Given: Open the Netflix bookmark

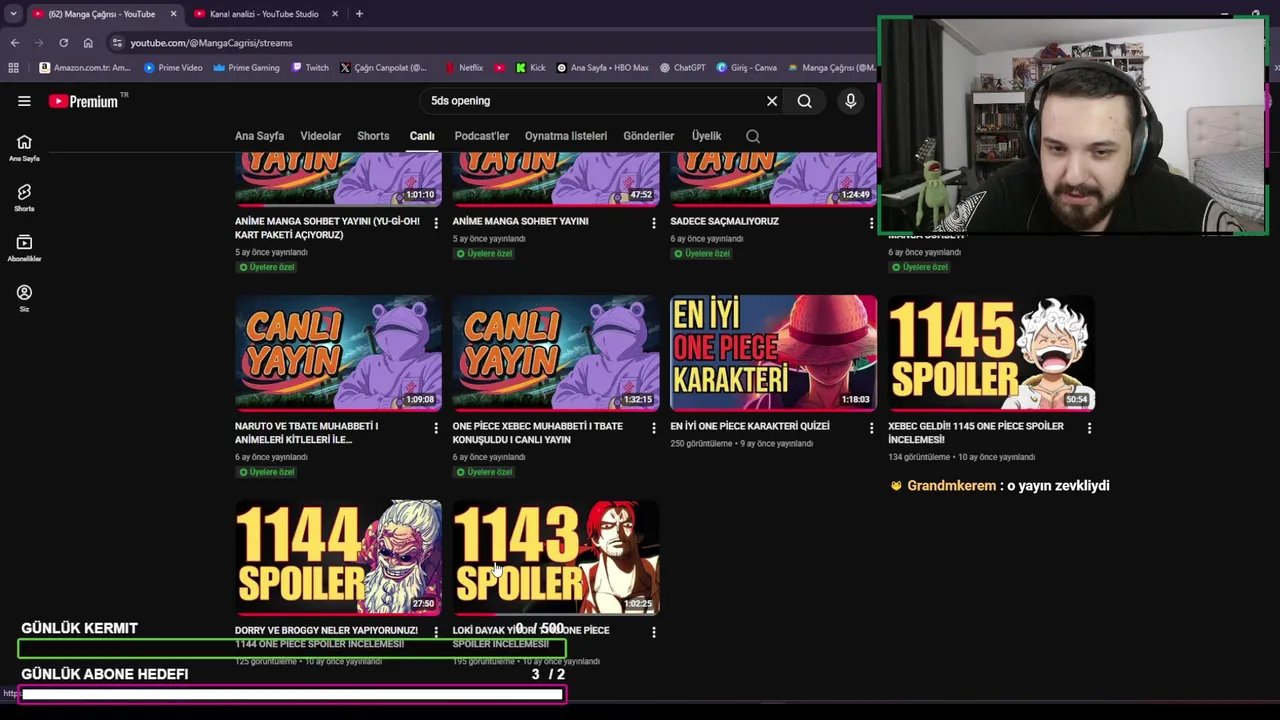Looking at the screenshot, I should tap(464, 68).
